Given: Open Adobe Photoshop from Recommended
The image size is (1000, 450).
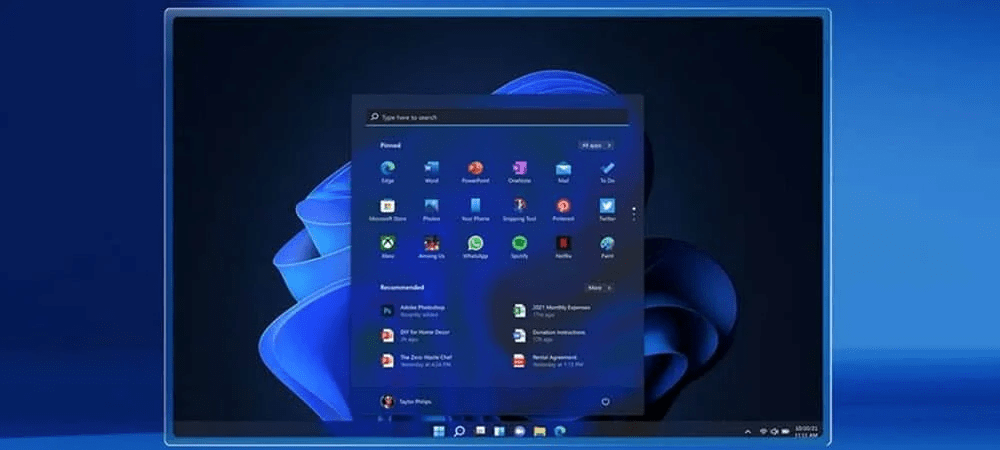Looking at the screenshot, I should (x=413, y=310).
